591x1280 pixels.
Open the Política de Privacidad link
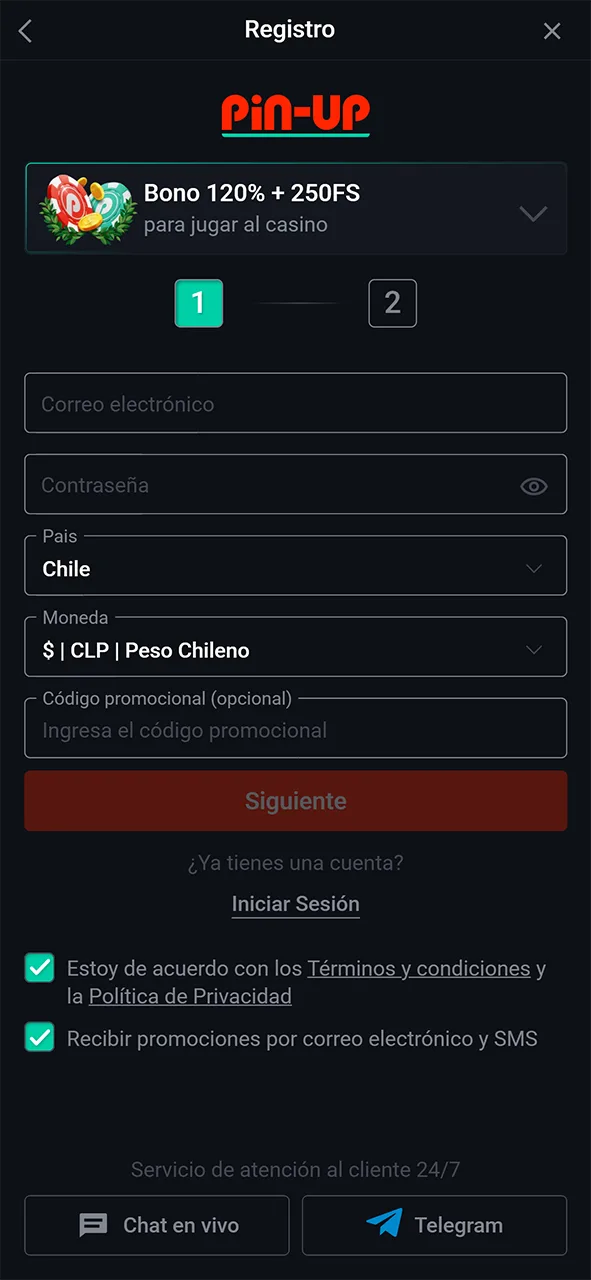tap(190, 996)
